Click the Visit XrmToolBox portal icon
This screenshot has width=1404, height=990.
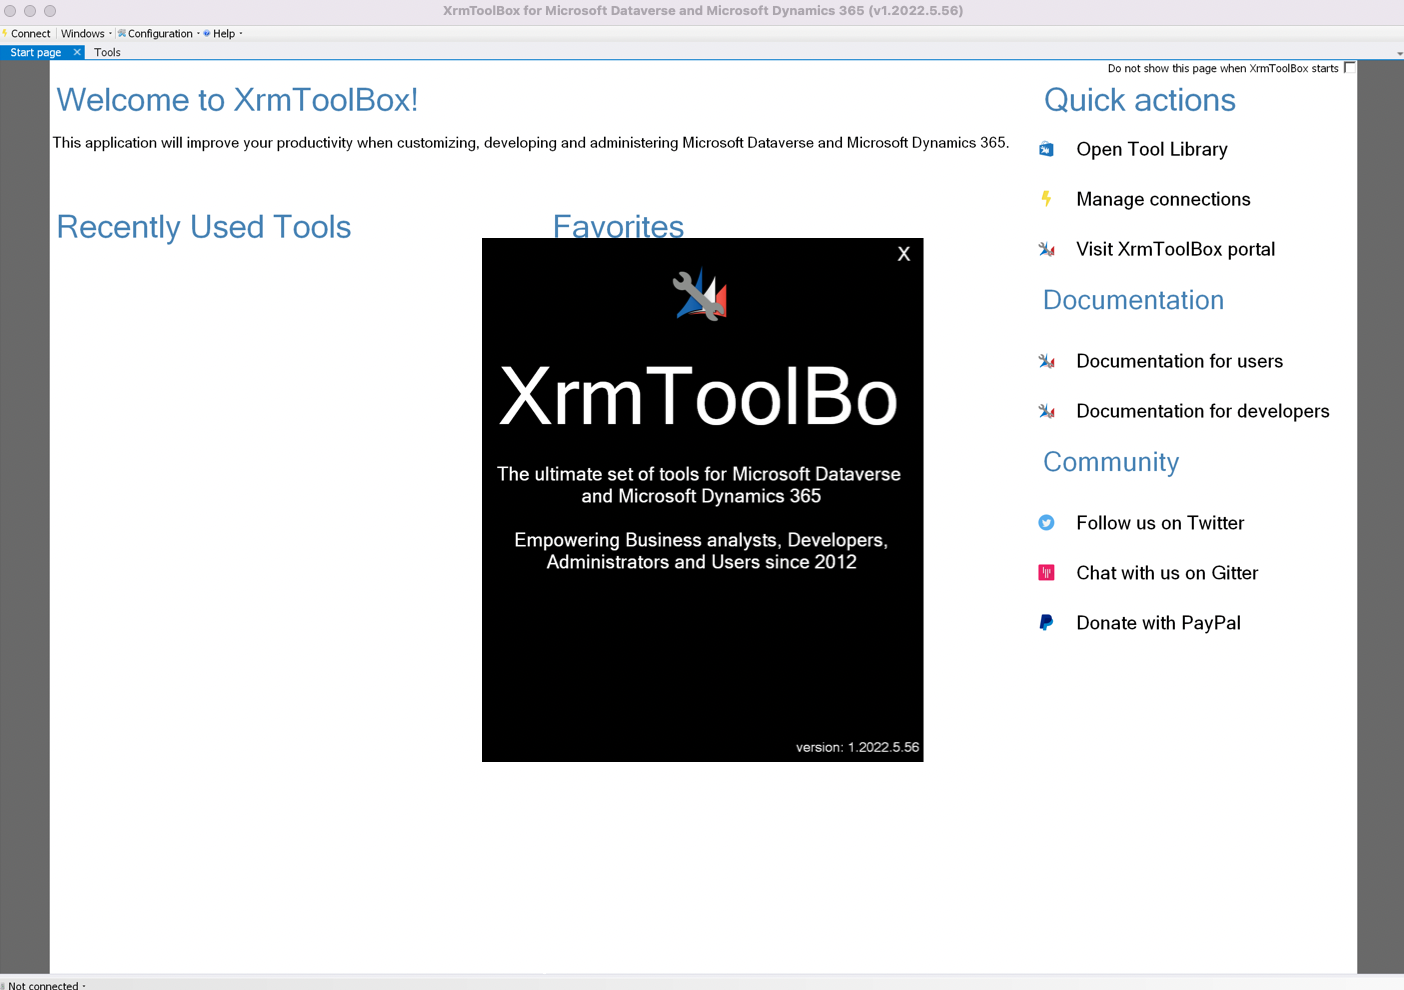1046,249
